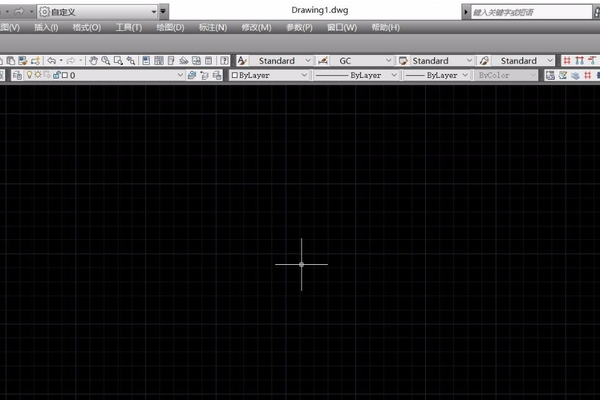This screenshot has width=600, height=400.
Task: Click the Undo arrow icon
Action: (x=51, y=60)
